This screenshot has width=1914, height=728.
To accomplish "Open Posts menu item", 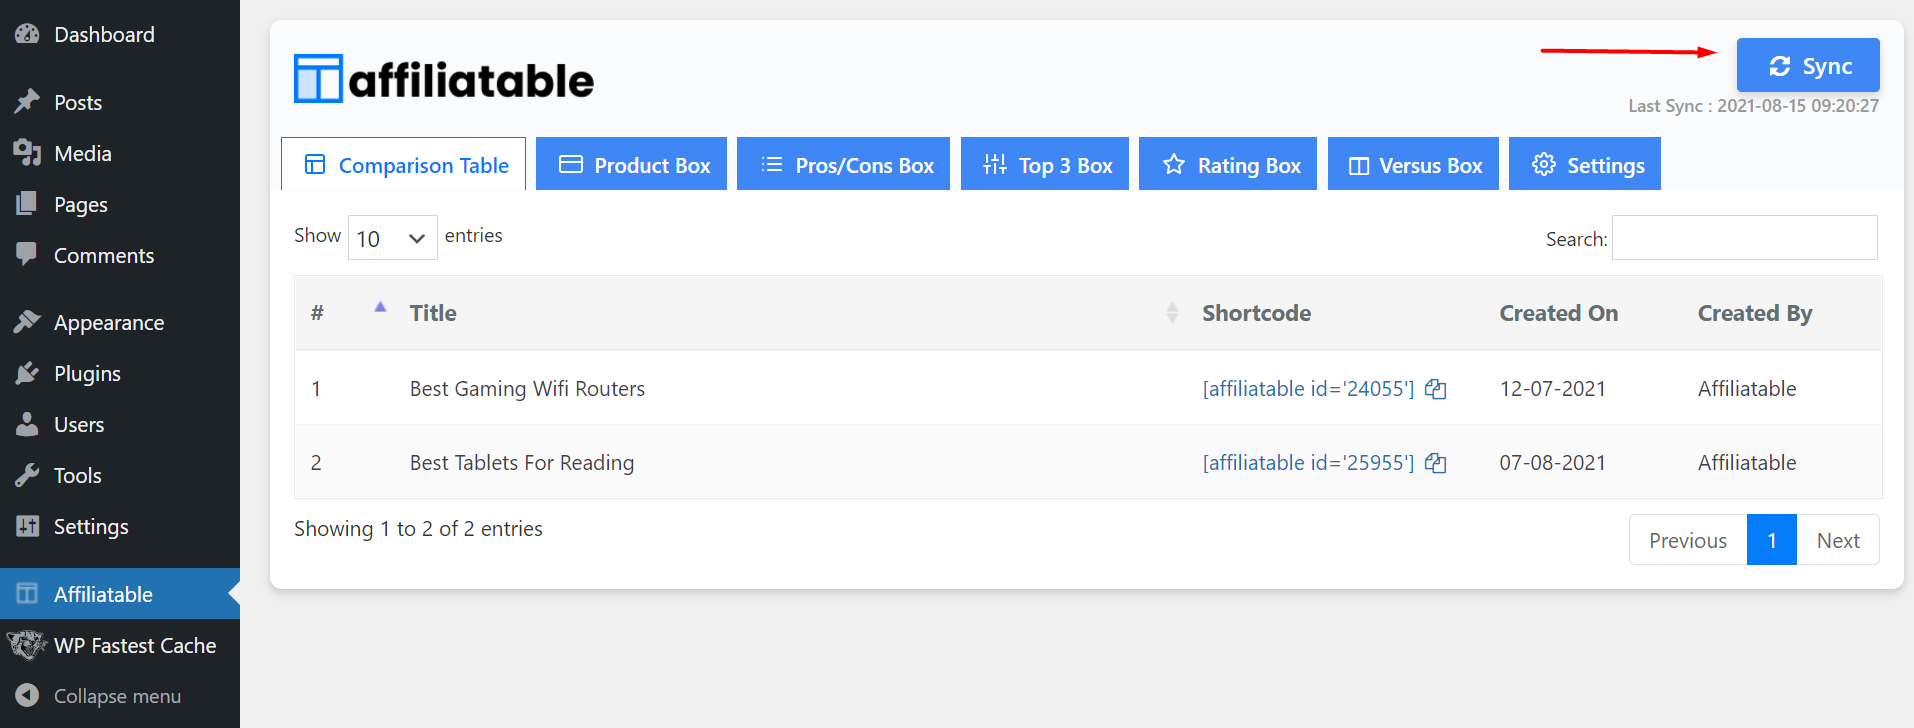I will pyautogui.click(x=78, y=102).
